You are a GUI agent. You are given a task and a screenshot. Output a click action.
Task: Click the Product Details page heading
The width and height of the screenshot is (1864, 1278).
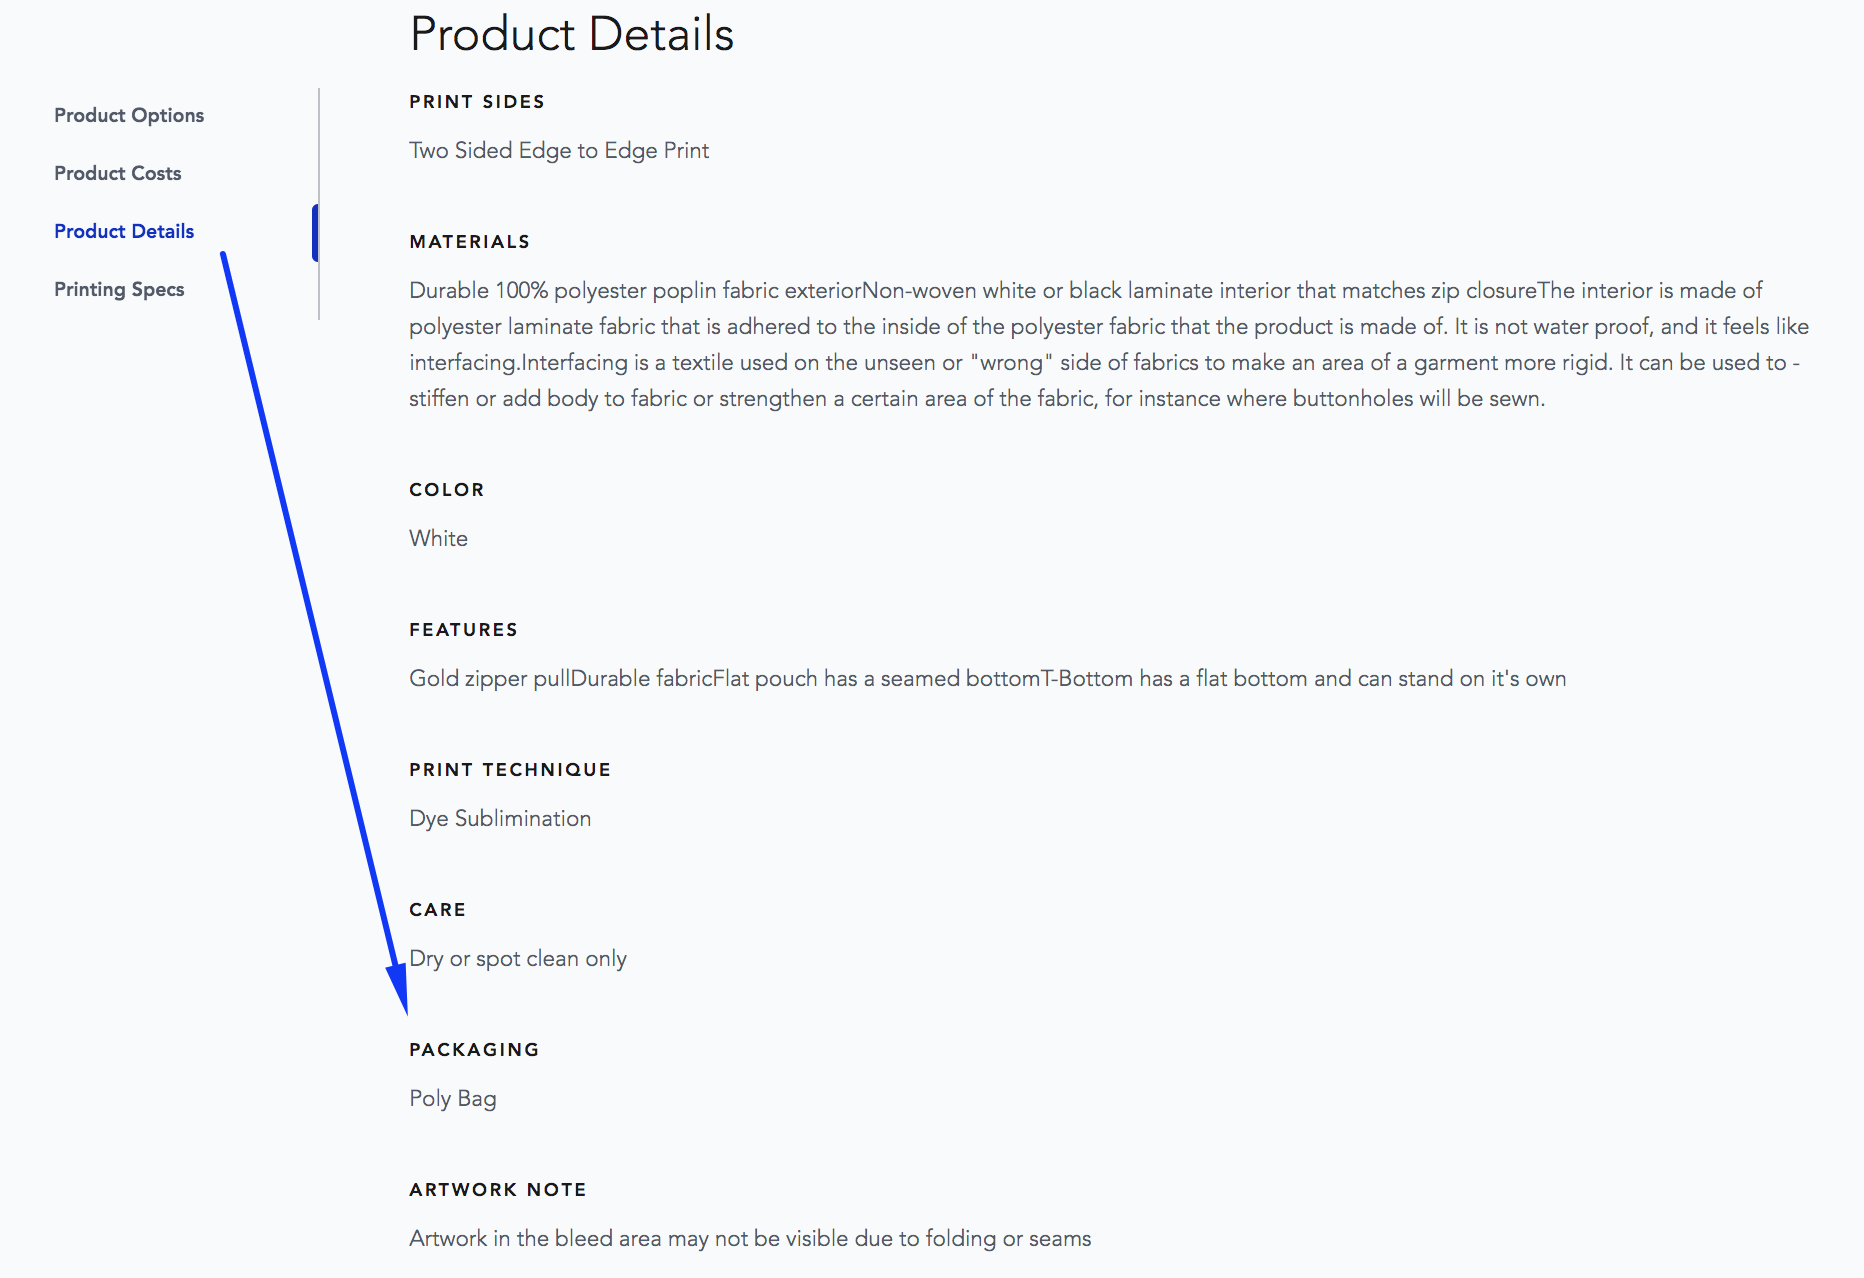[570, 33]
